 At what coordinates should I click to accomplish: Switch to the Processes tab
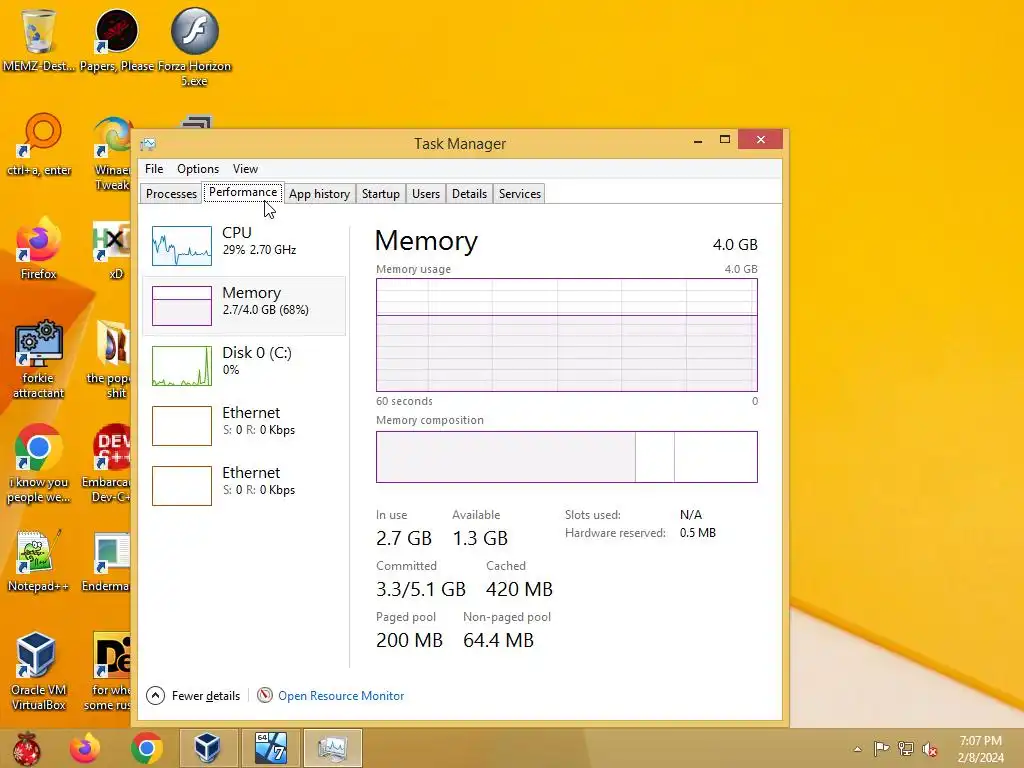[x=171, y=194]
